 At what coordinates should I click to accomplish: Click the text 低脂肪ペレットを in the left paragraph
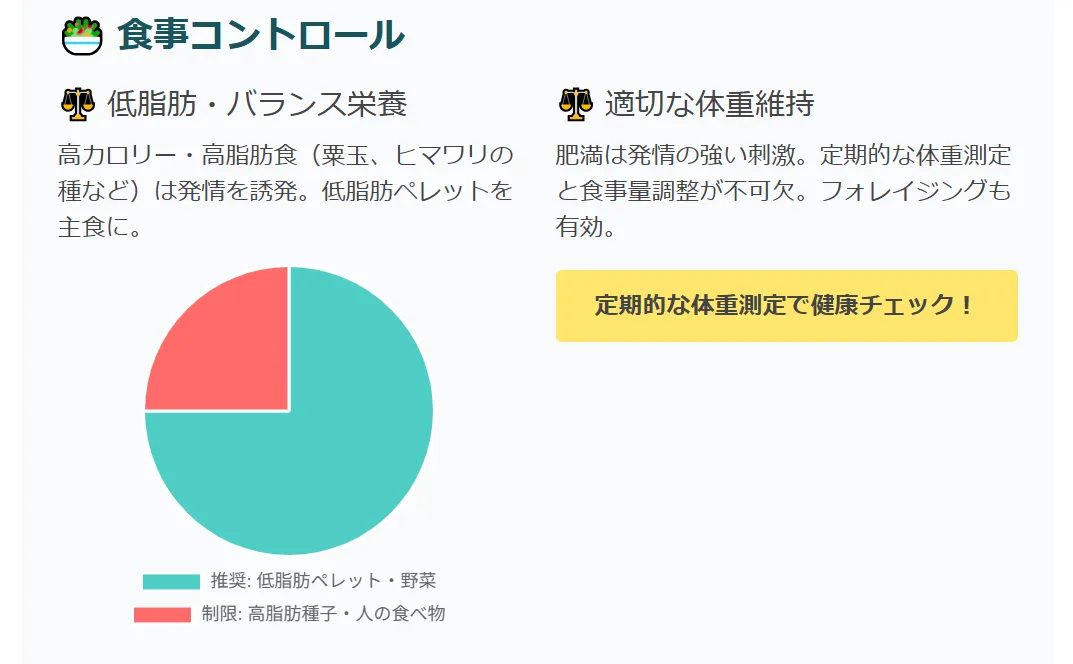(417, 191)
